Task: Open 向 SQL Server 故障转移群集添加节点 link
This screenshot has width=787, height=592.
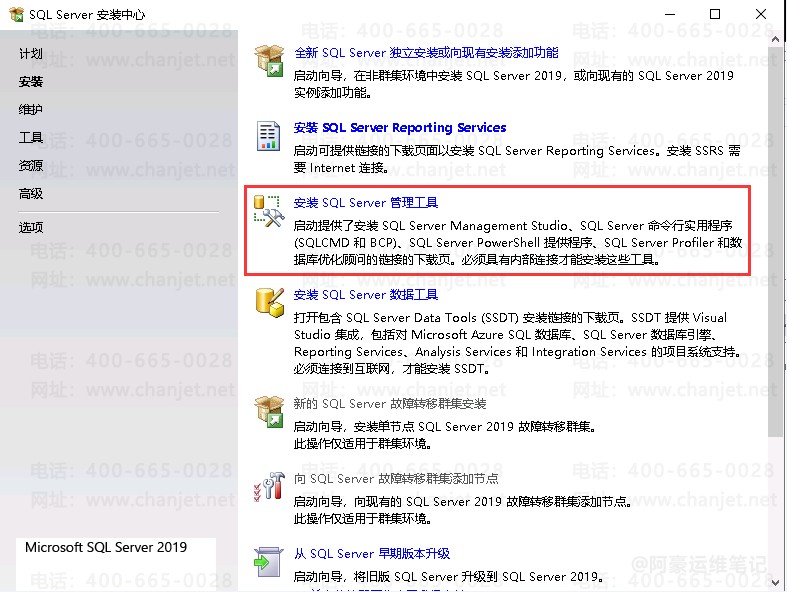Action: click(396, 479)
